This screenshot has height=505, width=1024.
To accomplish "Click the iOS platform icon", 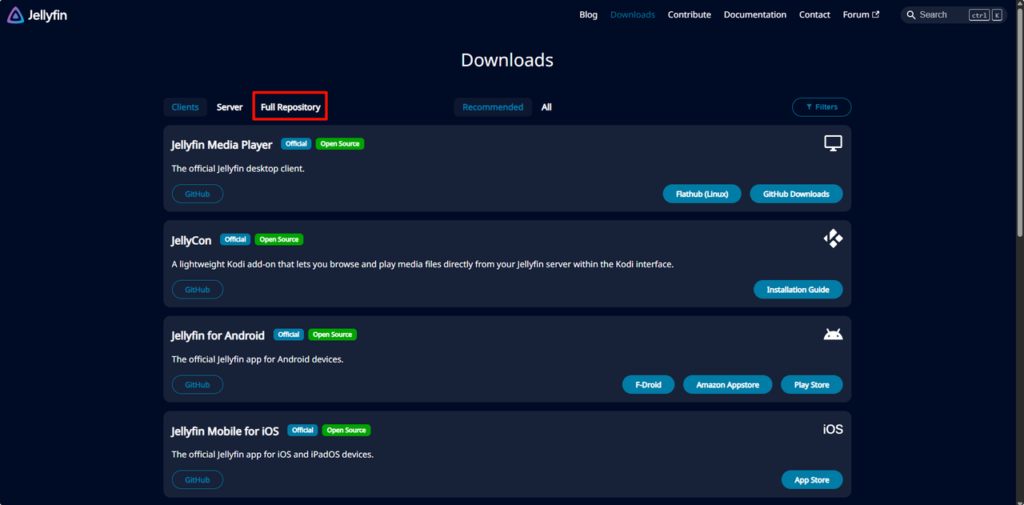I will point(832,429).
